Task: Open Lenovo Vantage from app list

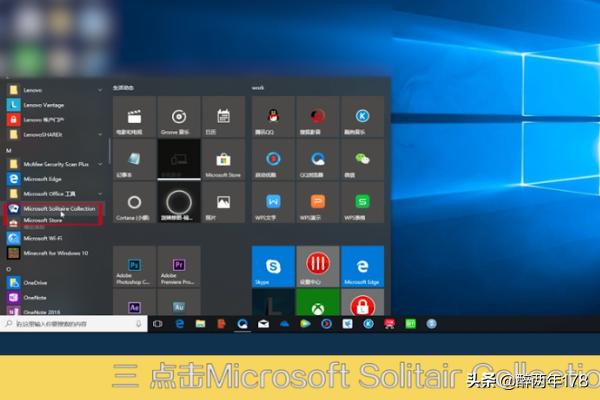Action: pyautogui.click(x=54, y=105)
